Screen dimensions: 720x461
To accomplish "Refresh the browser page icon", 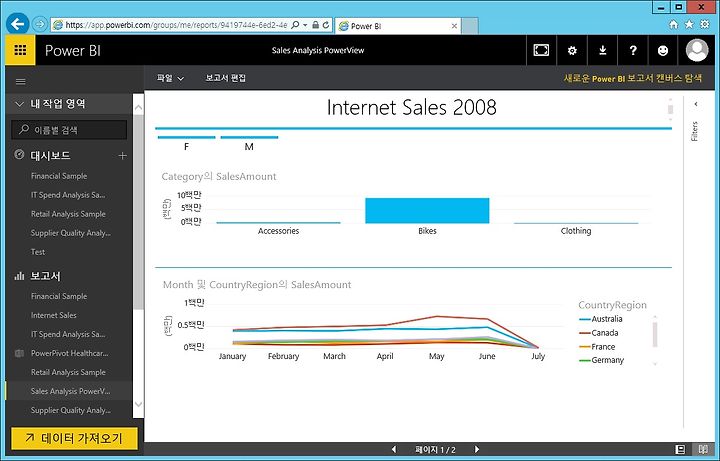I will pos(326,25).
